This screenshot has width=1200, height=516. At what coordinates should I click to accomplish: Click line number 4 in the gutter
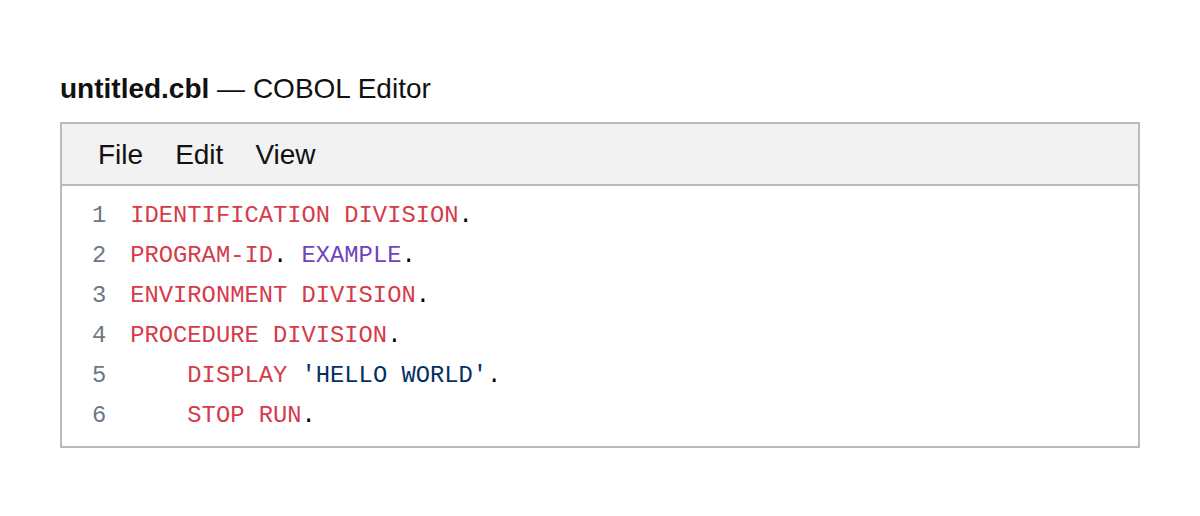[99, 335]
